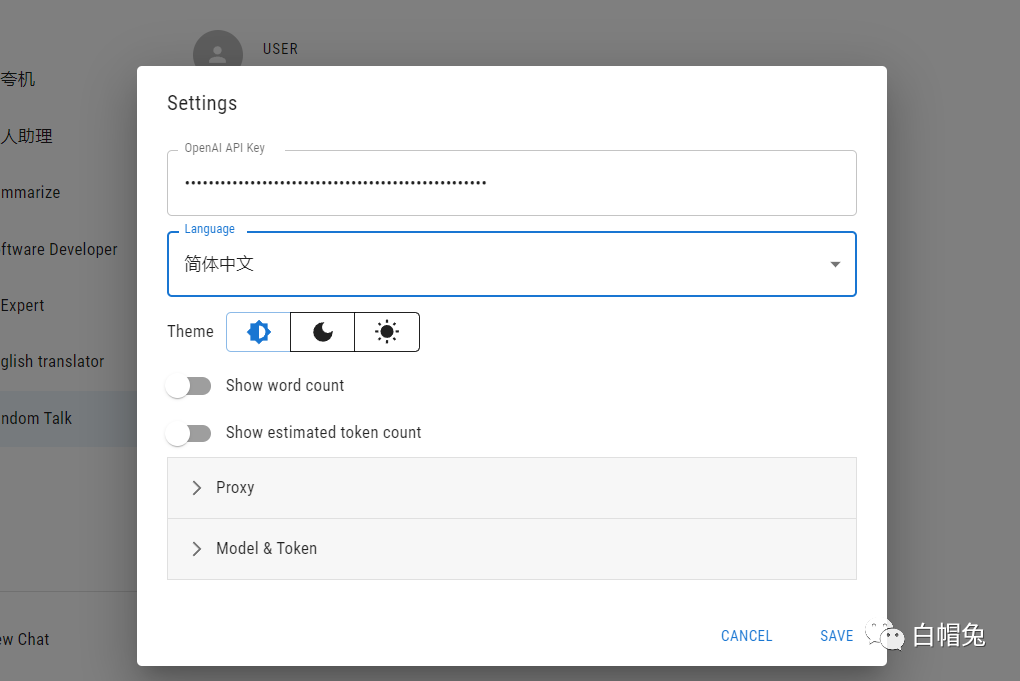
Task: Select the auto system theme icon
Action: pos(258,332)
